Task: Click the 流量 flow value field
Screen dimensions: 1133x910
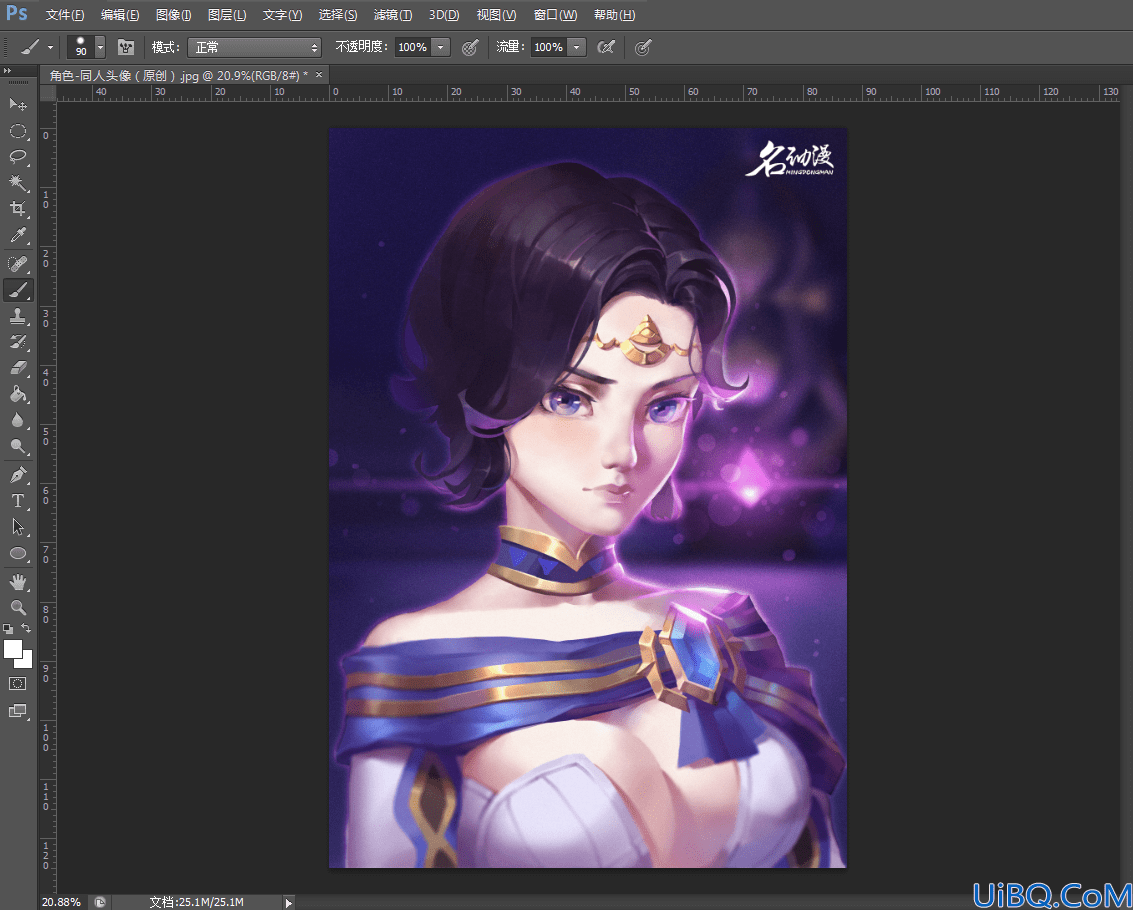Action: click(x=548, y=48)
